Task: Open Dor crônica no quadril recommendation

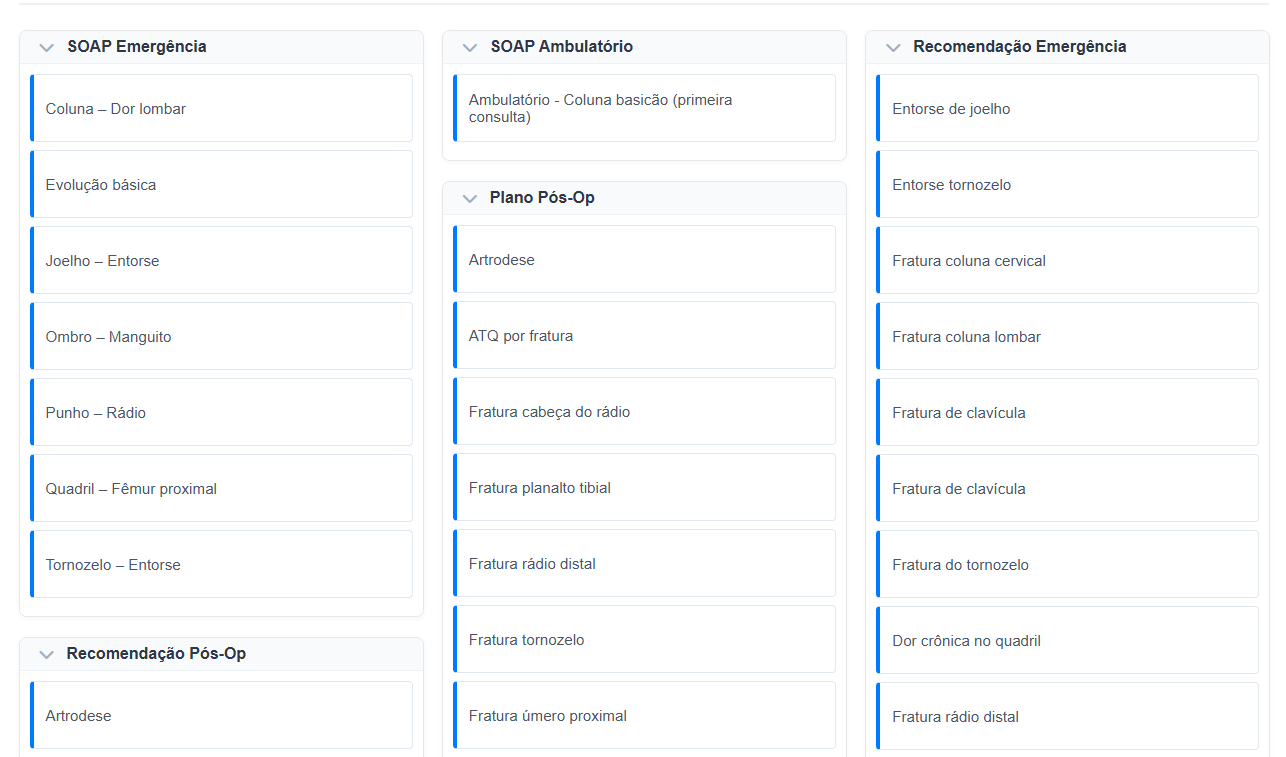Action: tap(1067, 641)
